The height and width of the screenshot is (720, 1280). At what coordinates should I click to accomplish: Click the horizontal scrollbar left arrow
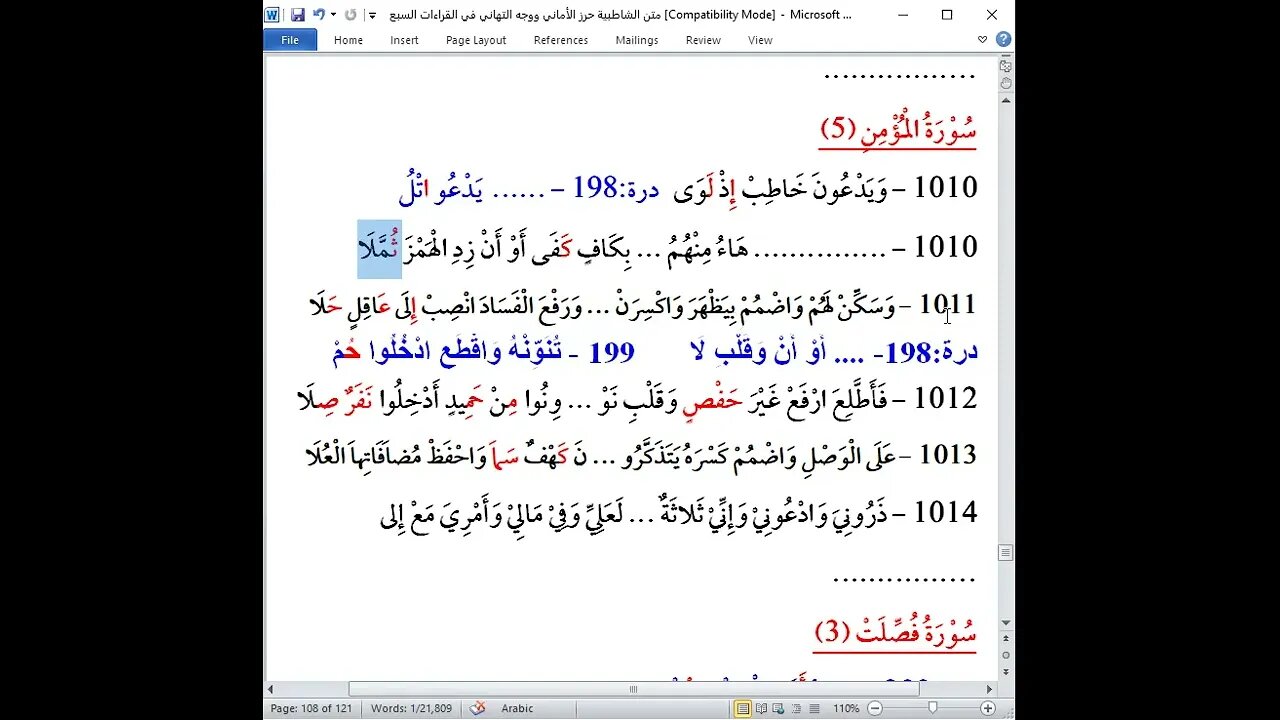271,689
